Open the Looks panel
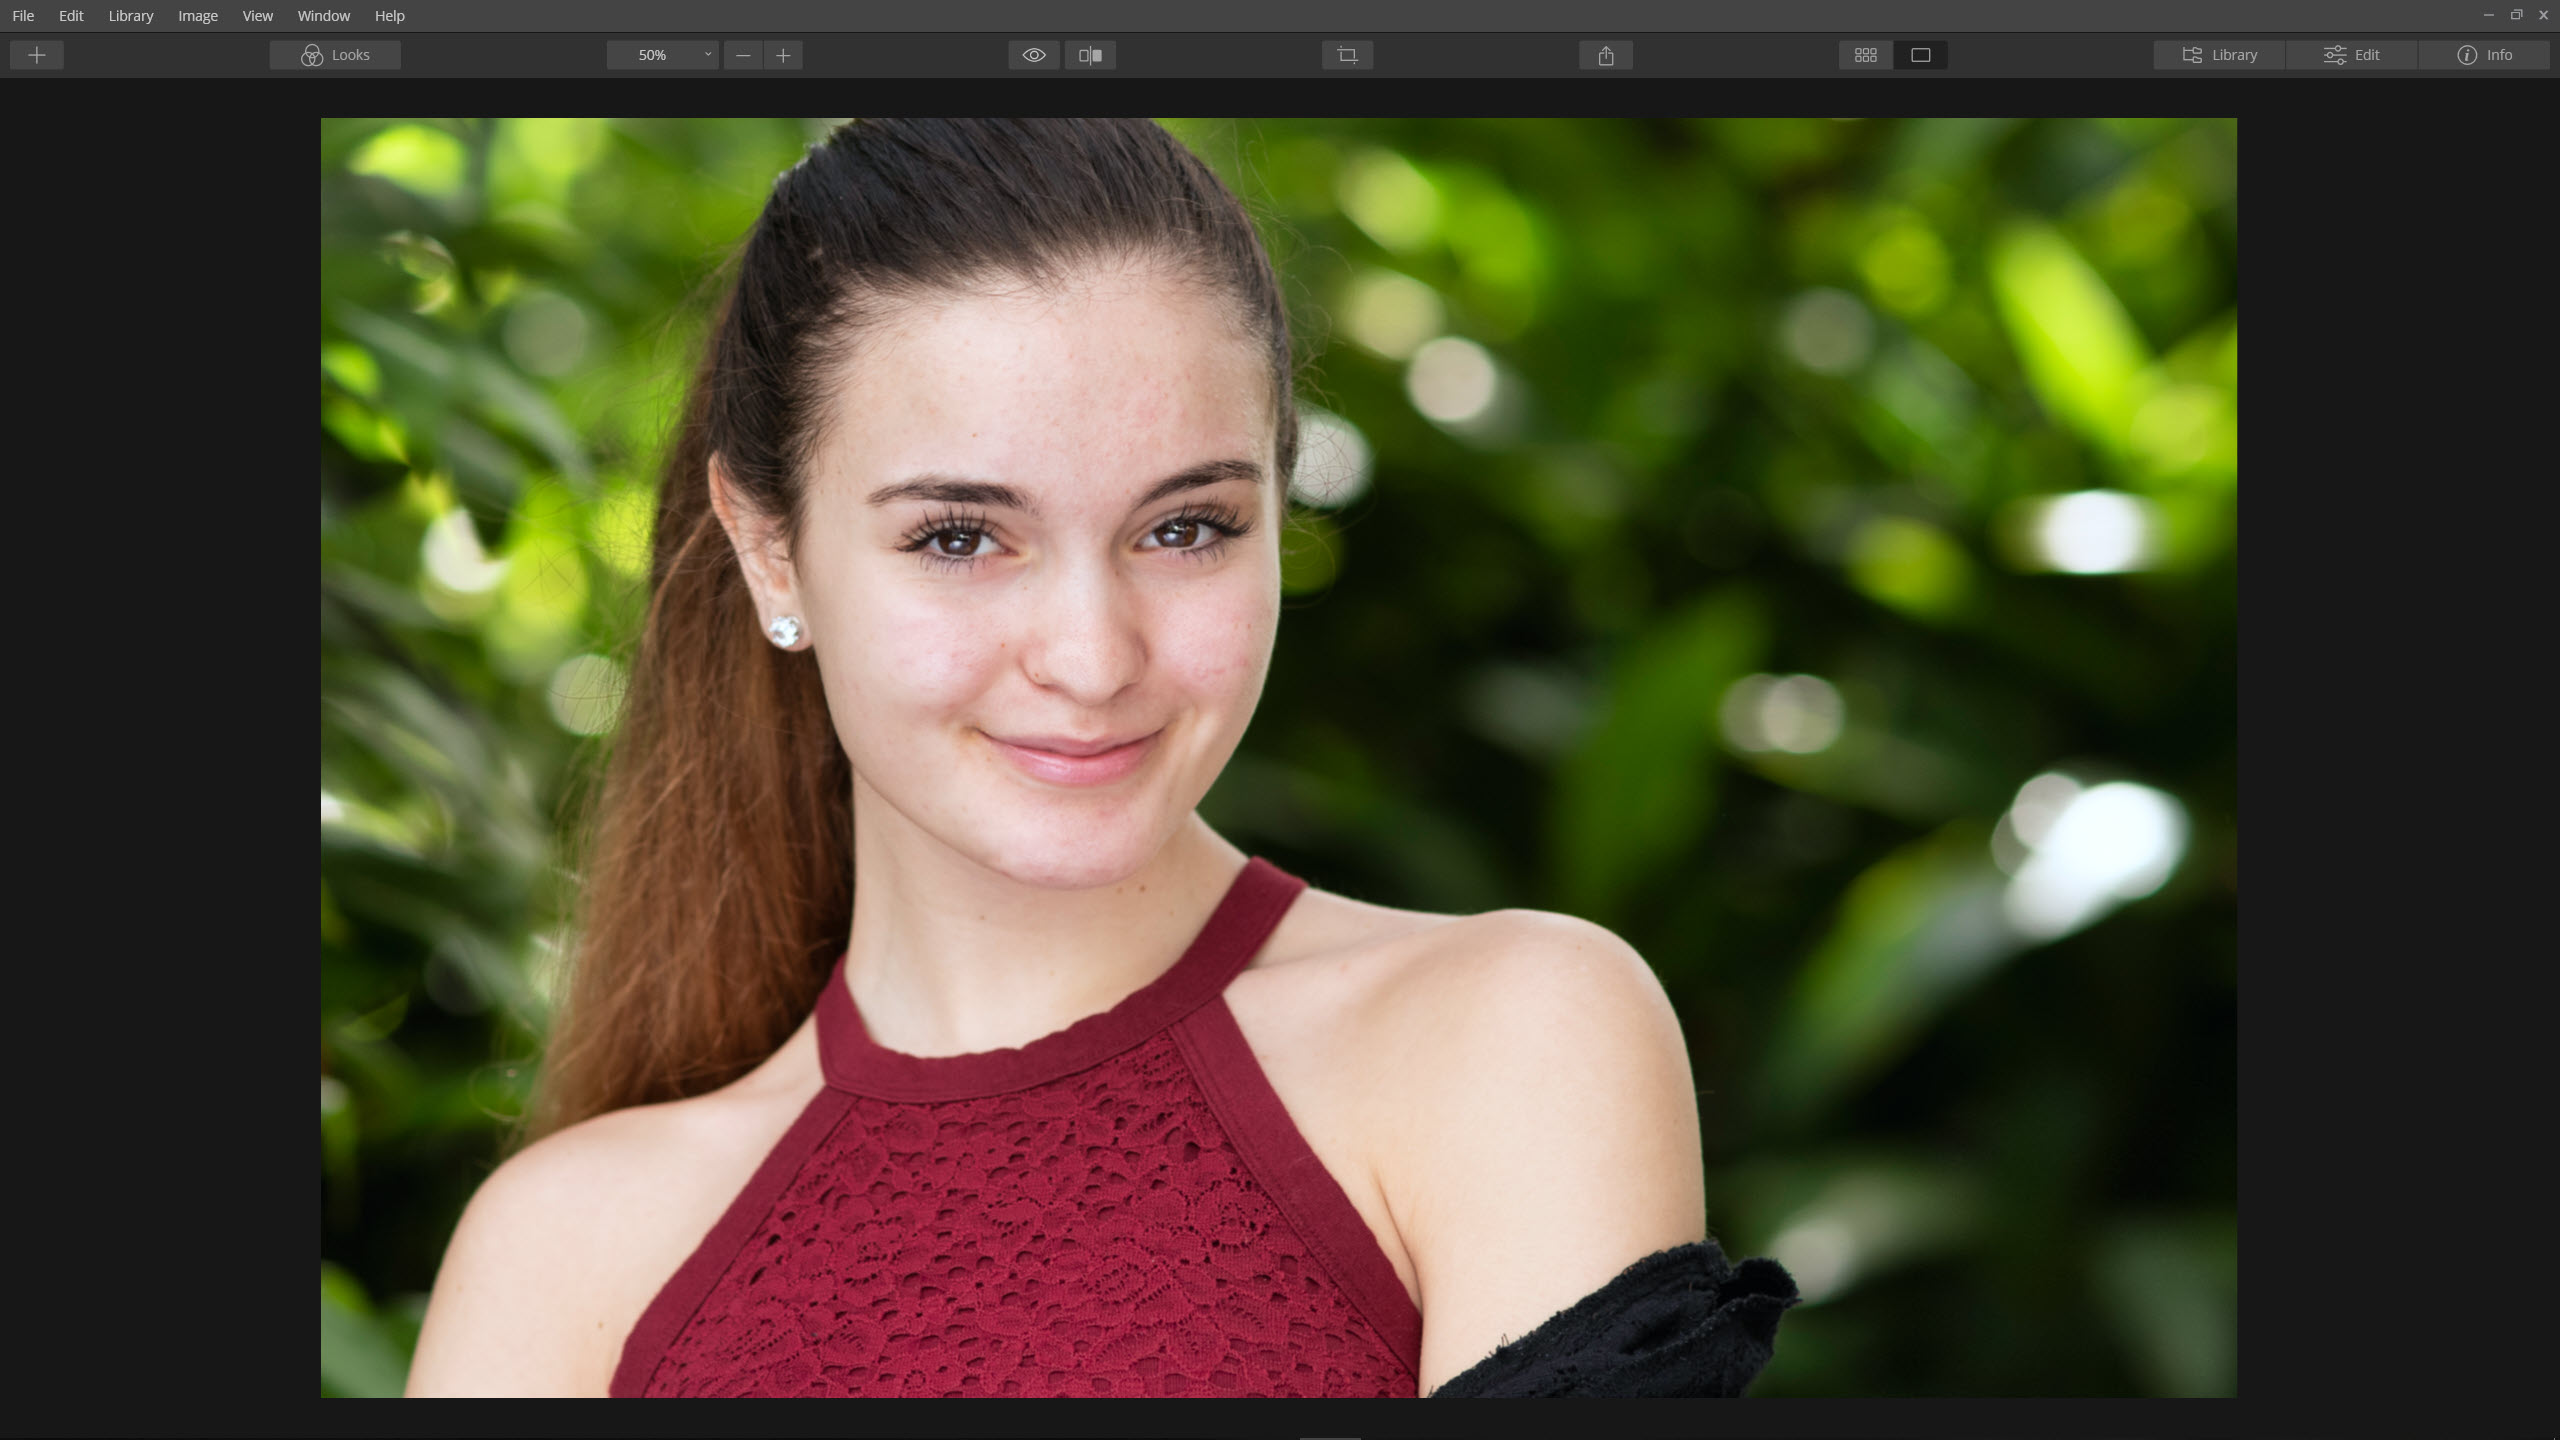 [335, 55]
